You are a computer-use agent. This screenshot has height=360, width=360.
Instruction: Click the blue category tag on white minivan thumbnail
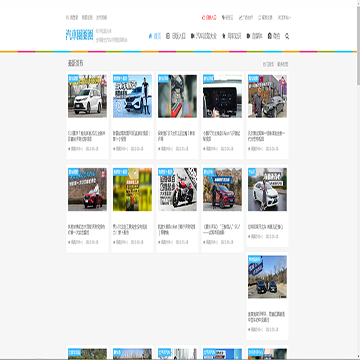[74, 77]
